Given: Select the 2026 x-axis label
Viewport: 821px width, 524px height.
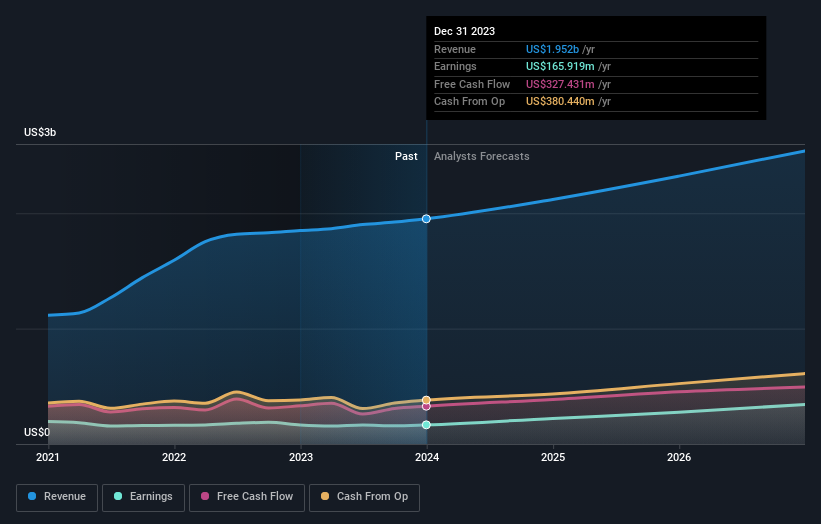Looking at the screenshot, I should [x=679, y=458].
